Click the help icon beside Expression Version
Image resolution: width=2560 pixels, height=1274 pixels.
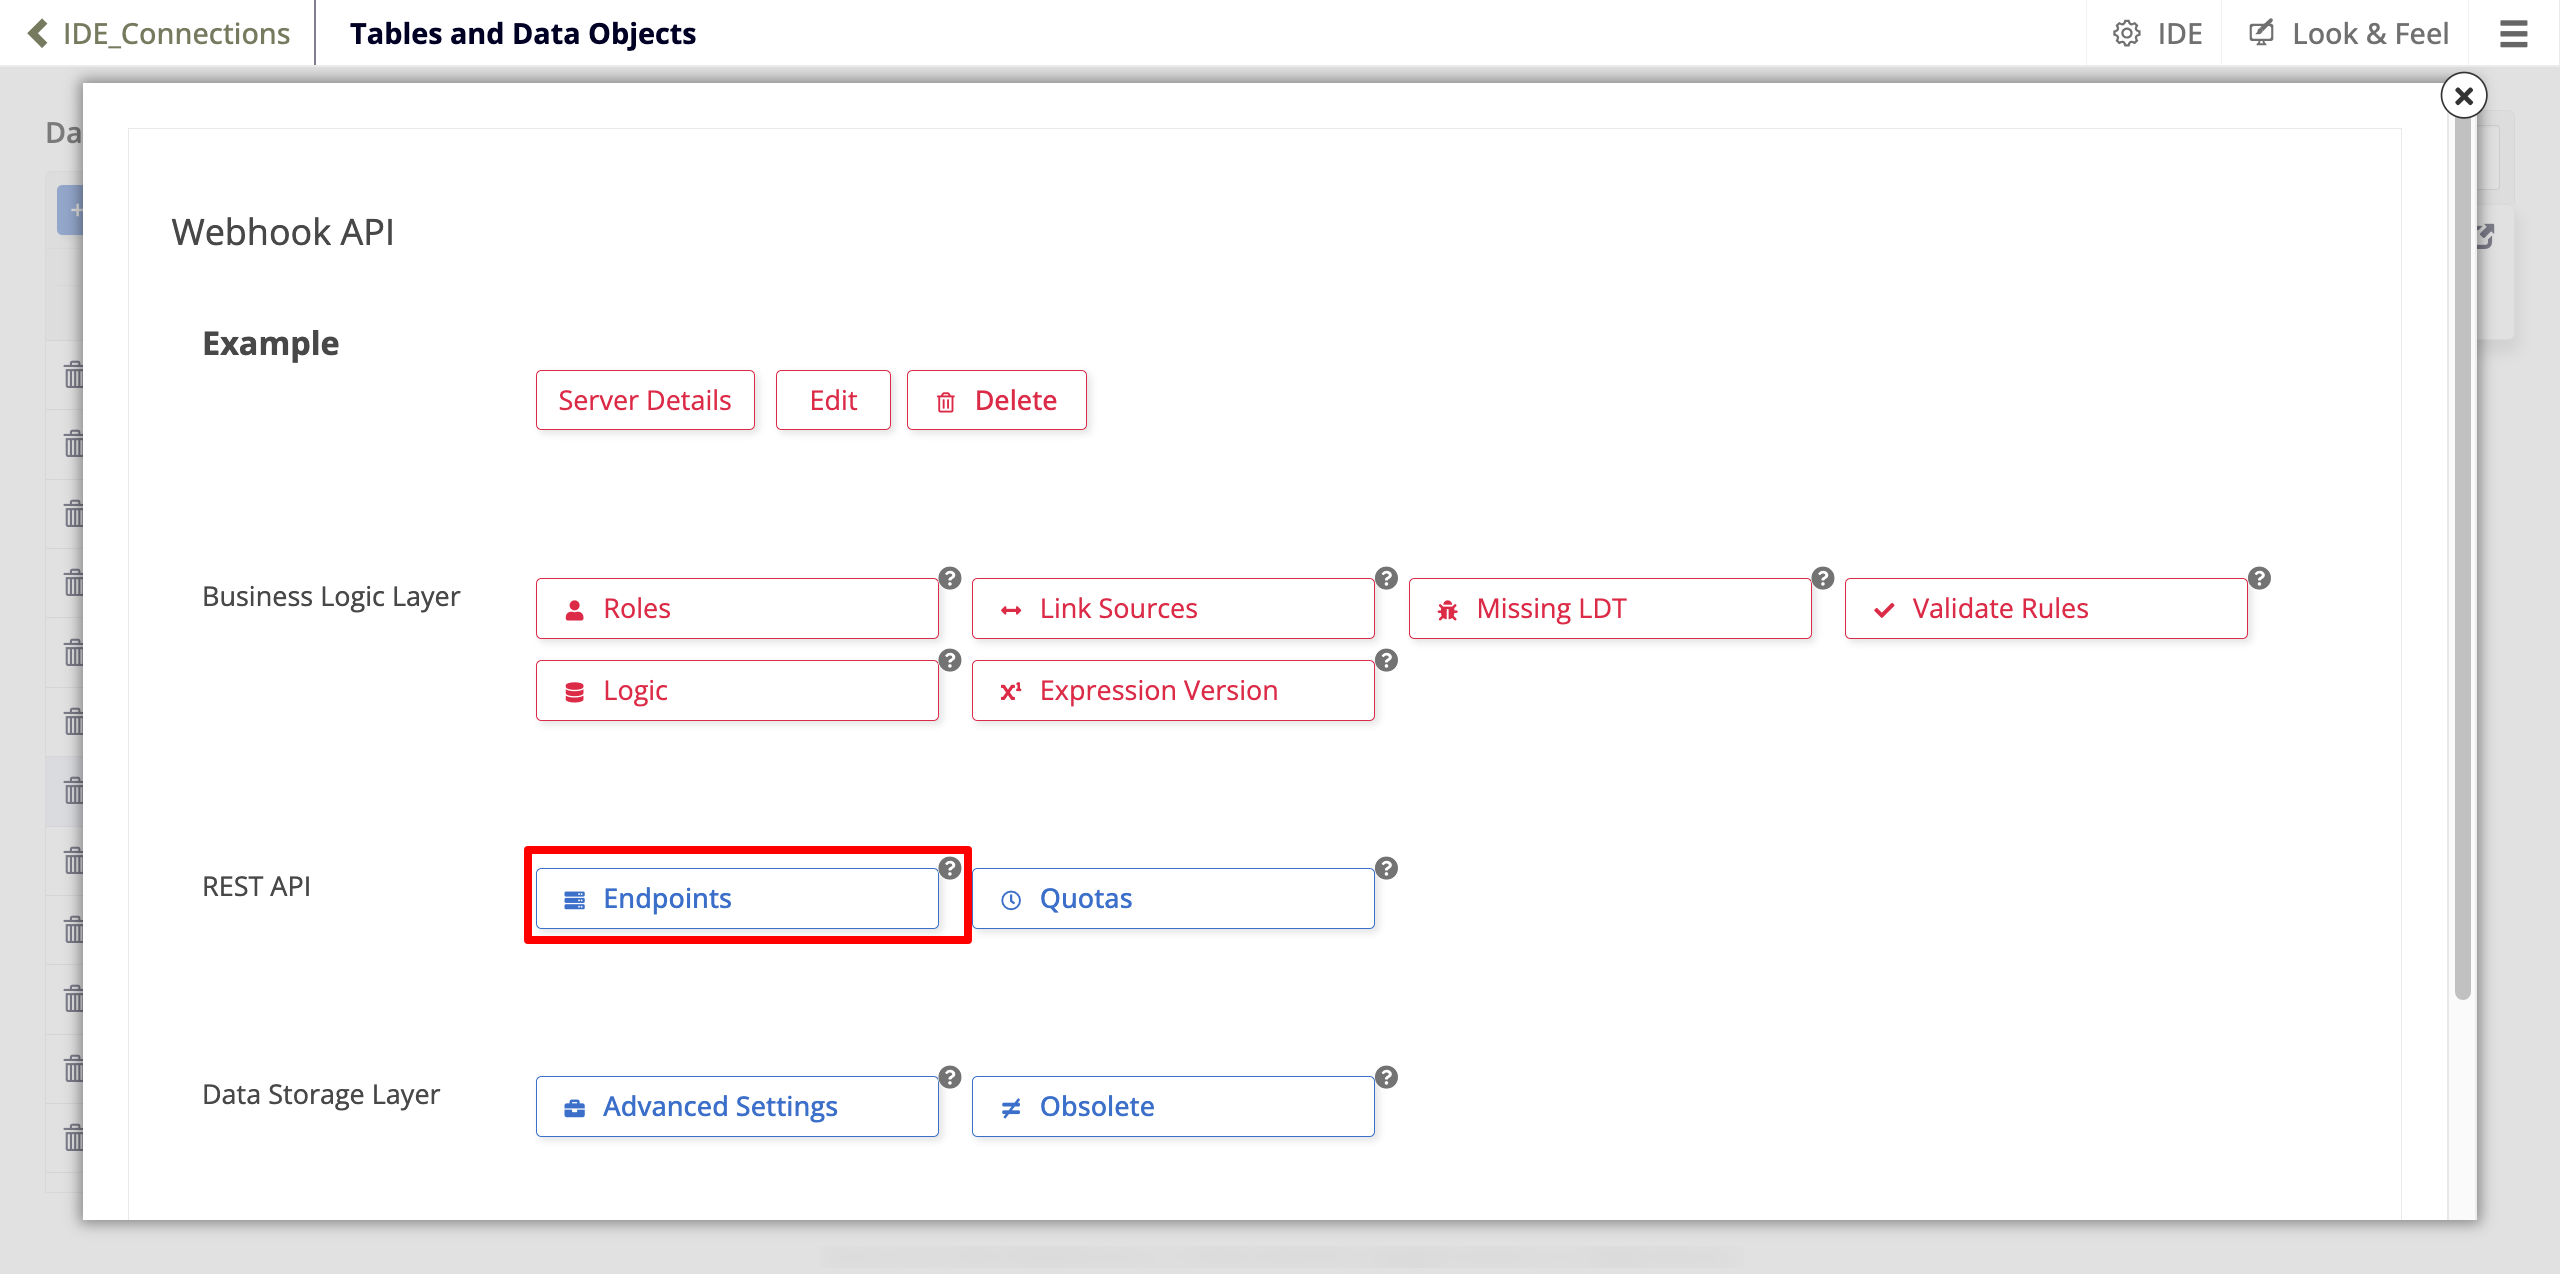(x=1386, y=660)
